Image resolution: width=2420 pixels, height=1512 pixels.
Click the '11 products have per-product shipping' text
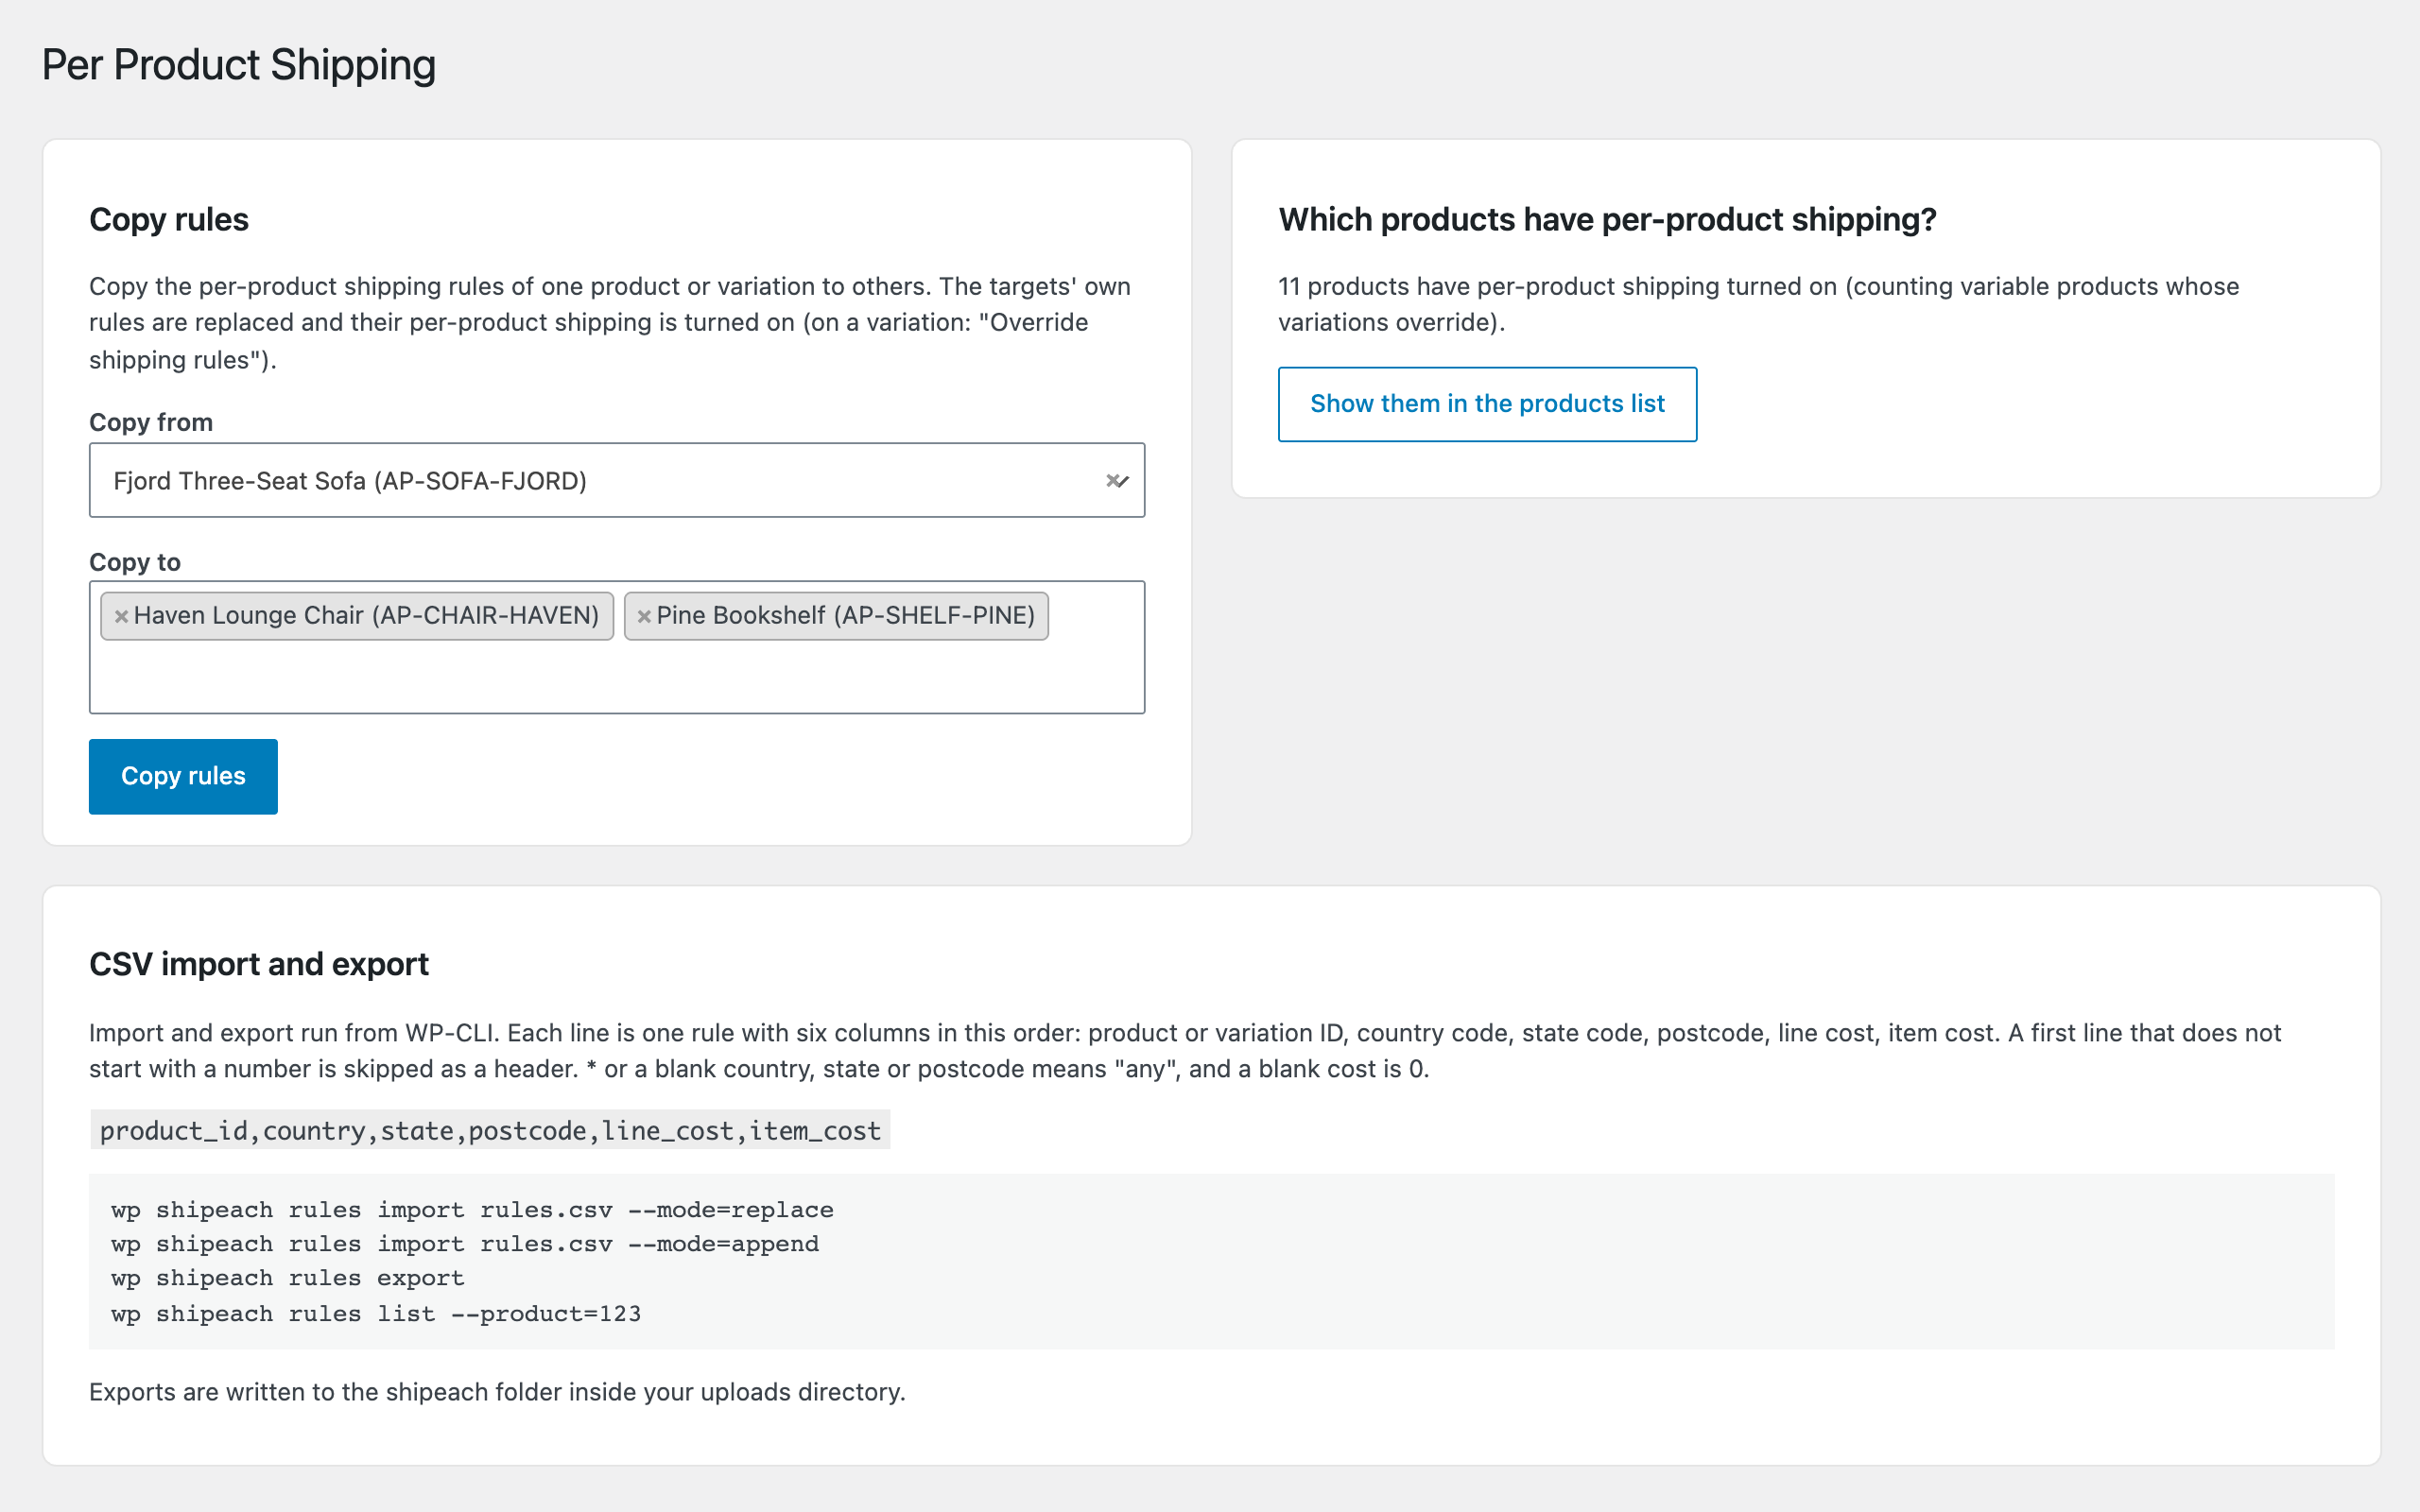tap(1758, 304)
